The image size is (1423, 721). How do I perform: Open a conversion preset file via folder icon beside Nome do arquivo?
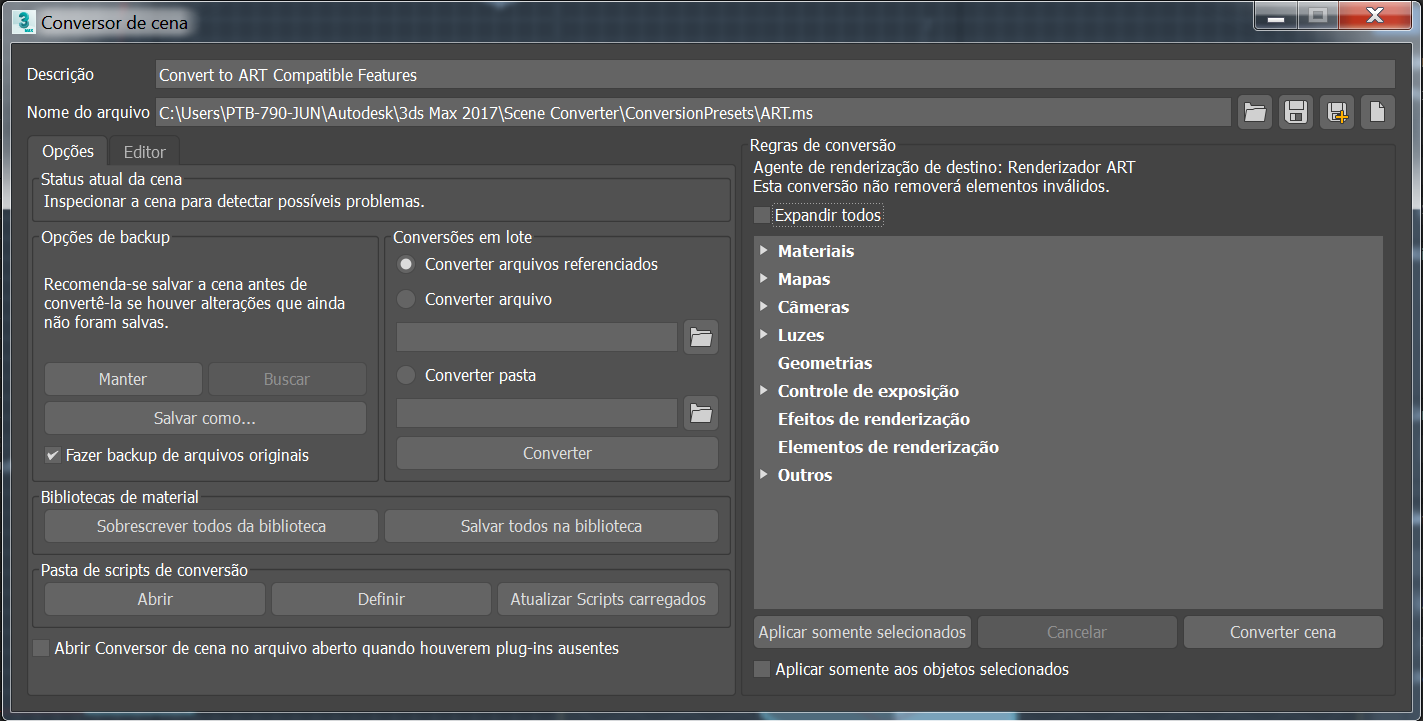point(1255,113)
